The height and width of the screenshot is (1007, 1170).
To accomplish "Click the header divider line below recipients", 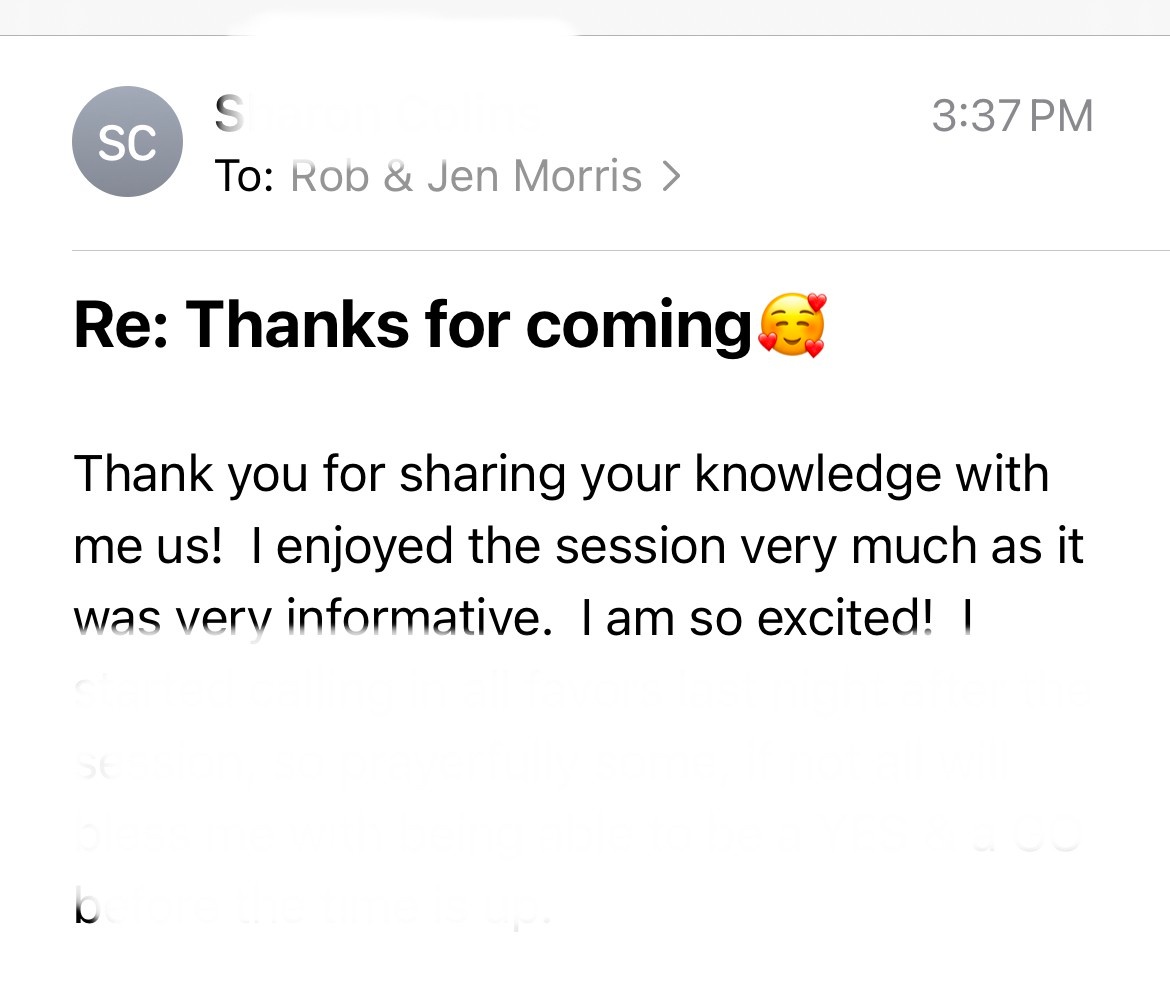I will (x=621, y=251).
